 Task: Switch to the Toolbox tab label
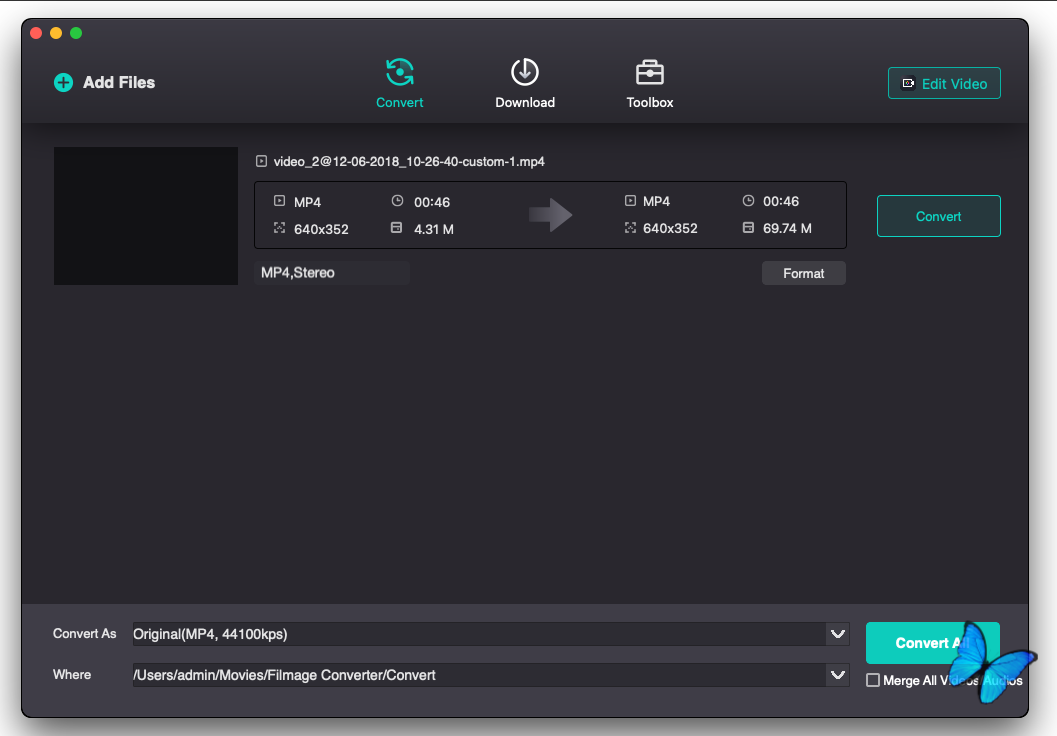pos(650,103)
